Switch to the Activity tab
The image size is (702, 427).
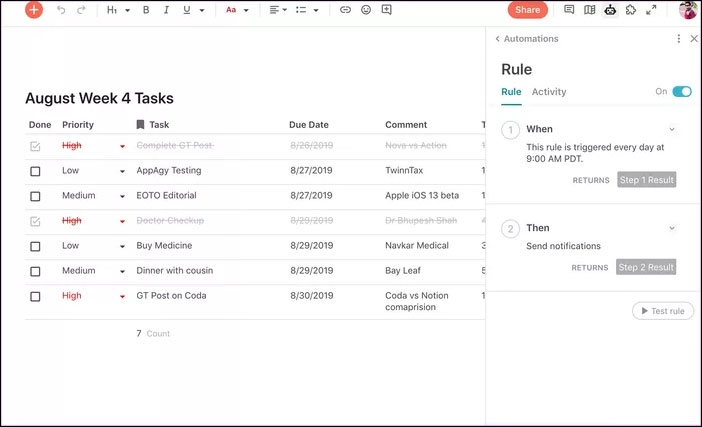point(548,92)
